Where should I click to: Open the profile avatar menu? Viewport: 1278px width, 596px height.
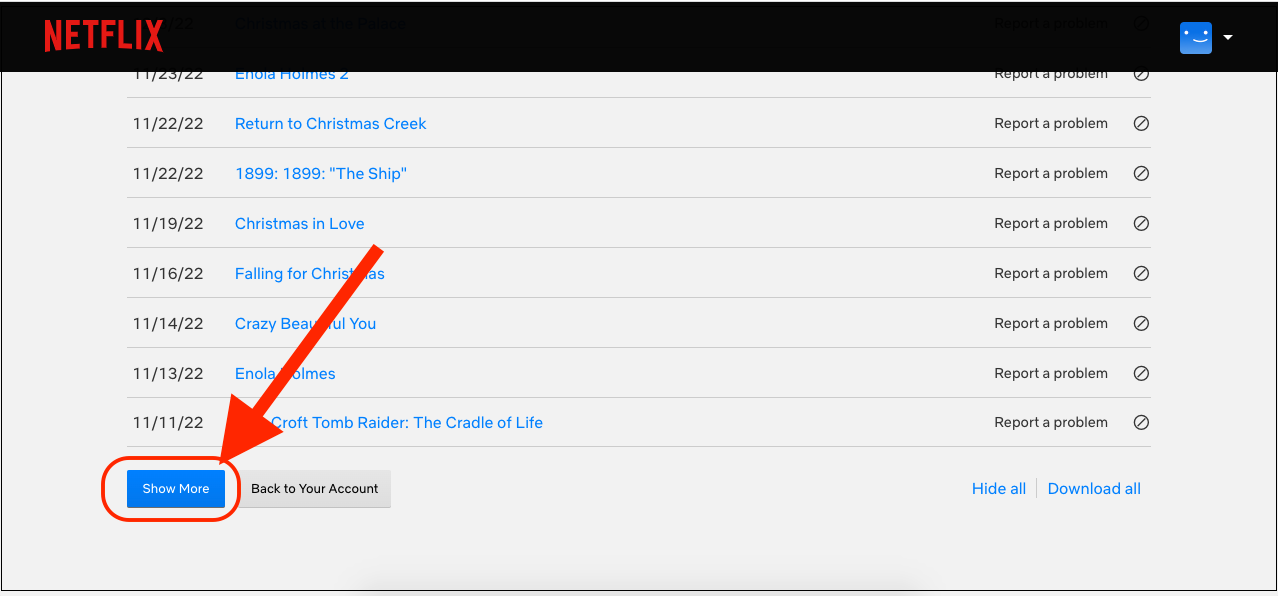(x=1196, y=37)
